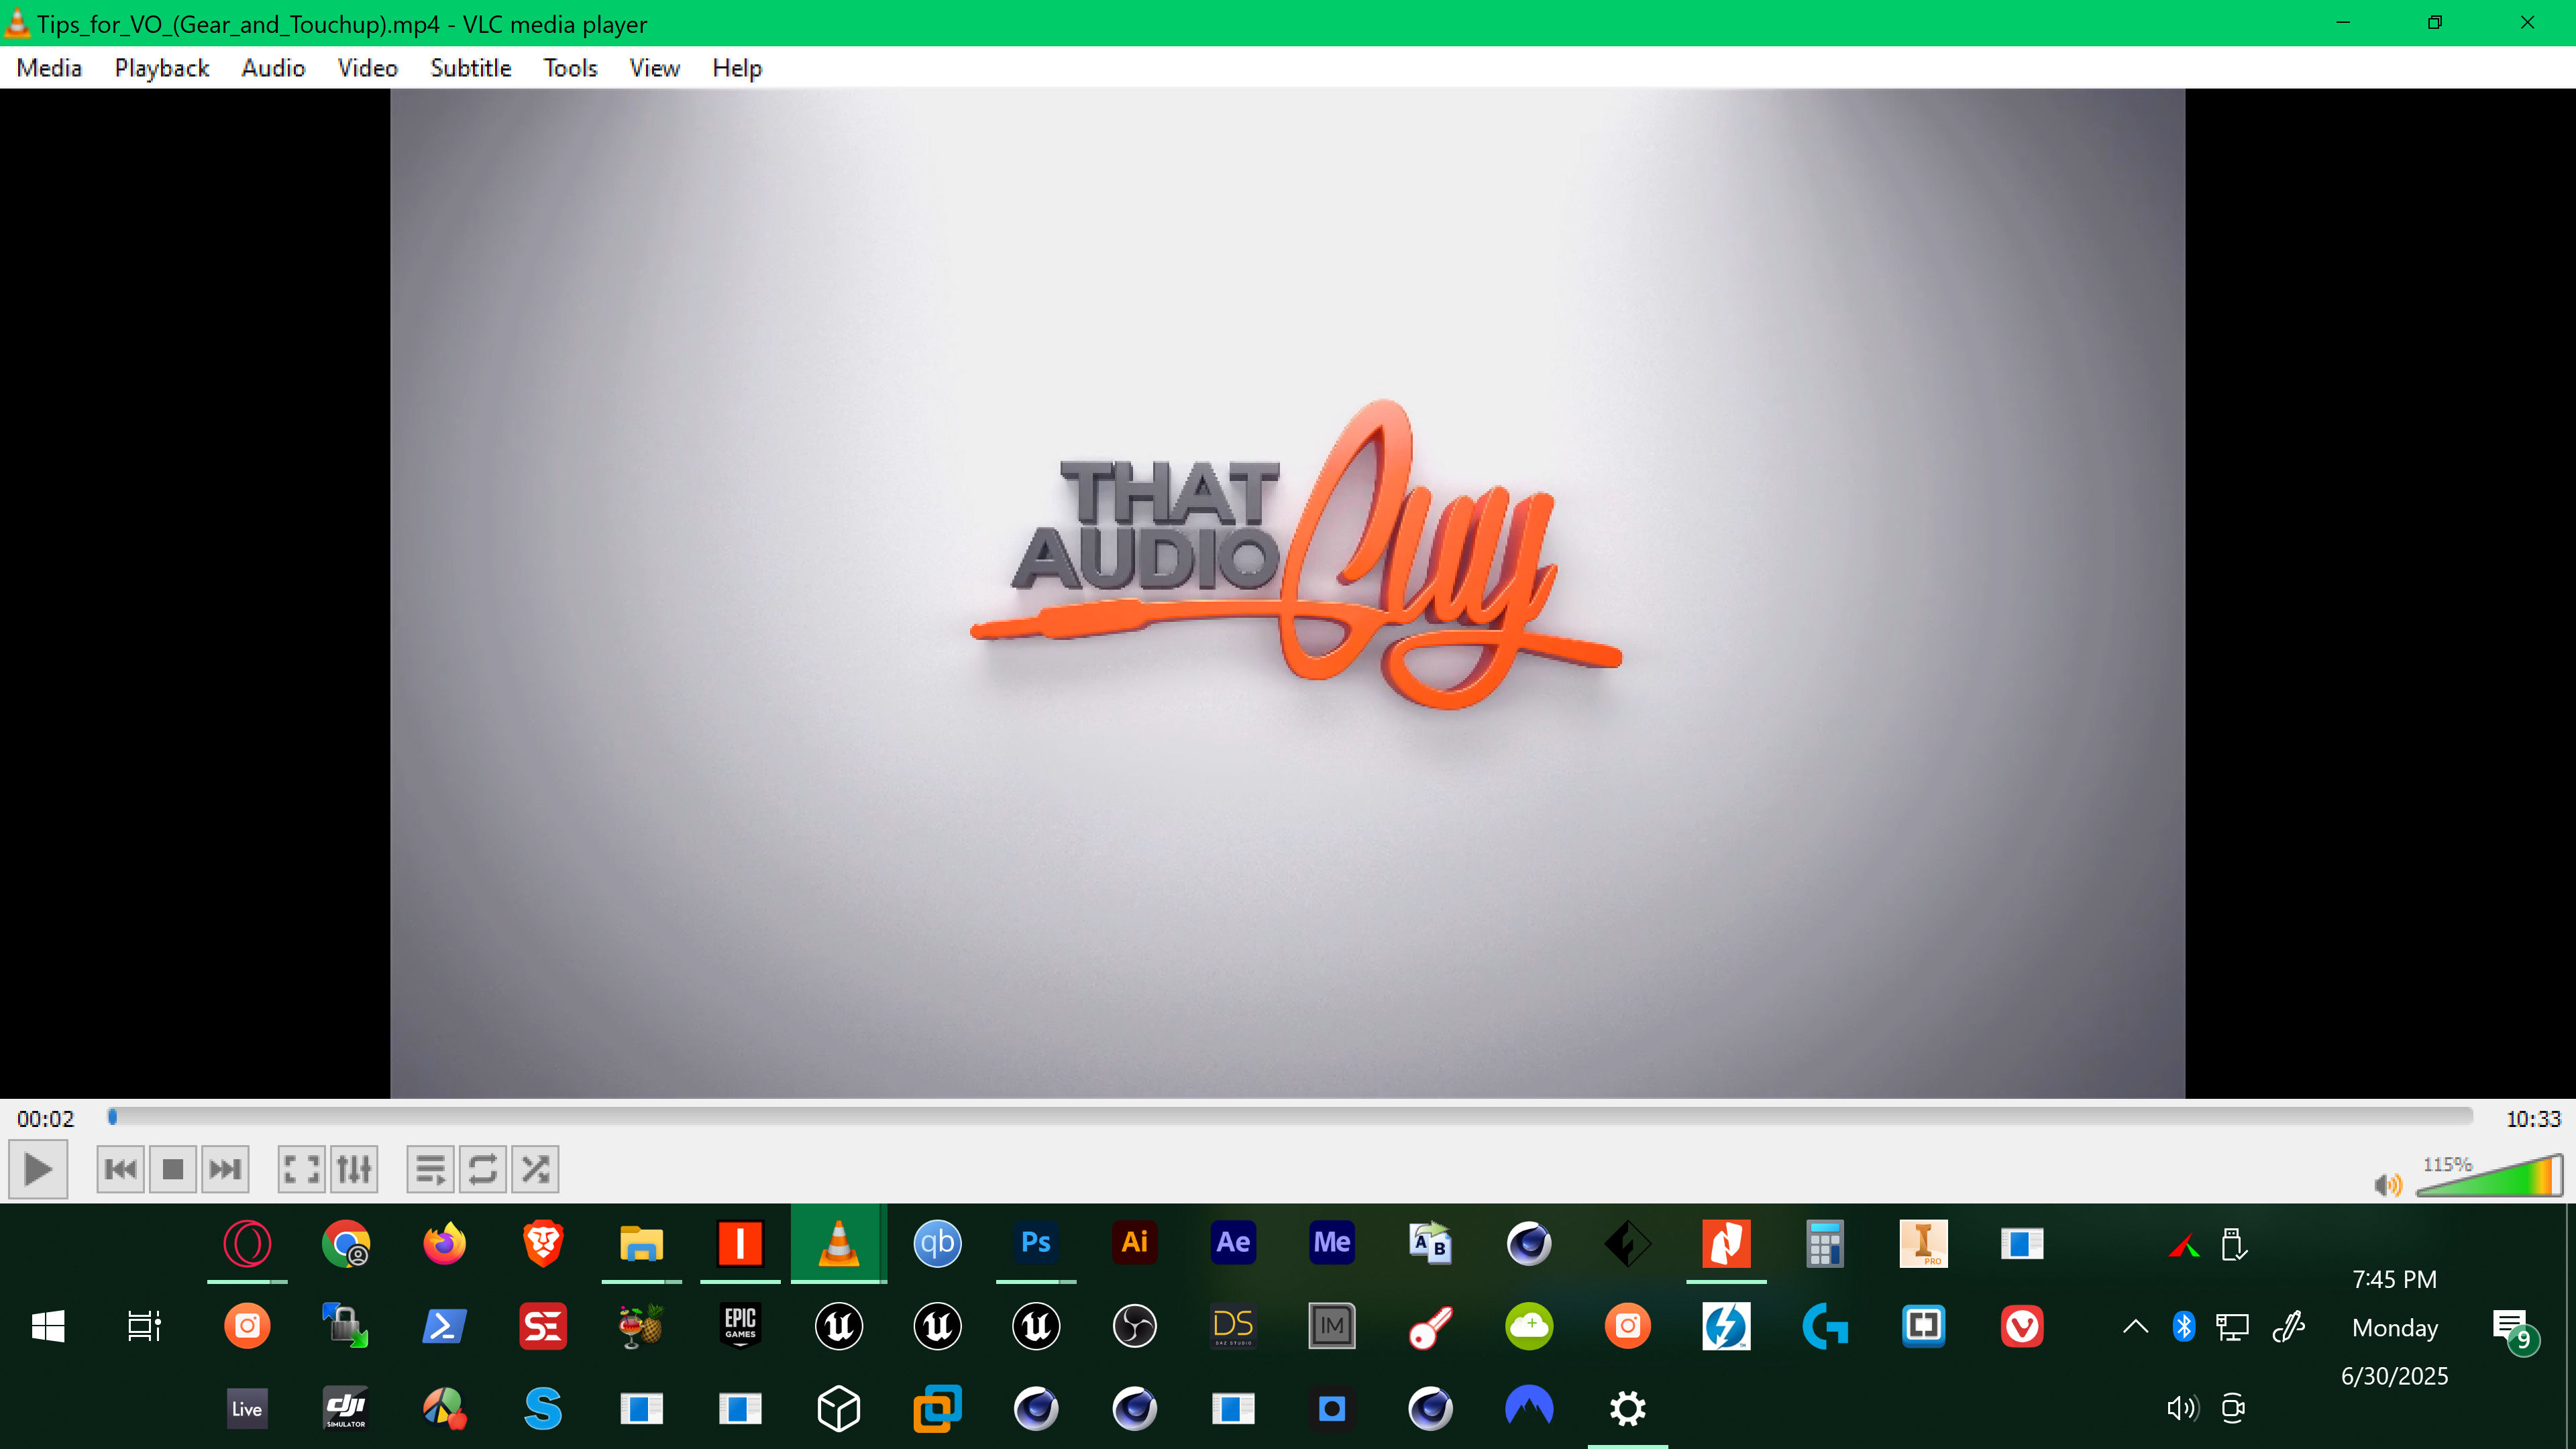Open the network tray icon
The height and width of the screenshot is (1449, 2576).
[x=2233, y=1327]
